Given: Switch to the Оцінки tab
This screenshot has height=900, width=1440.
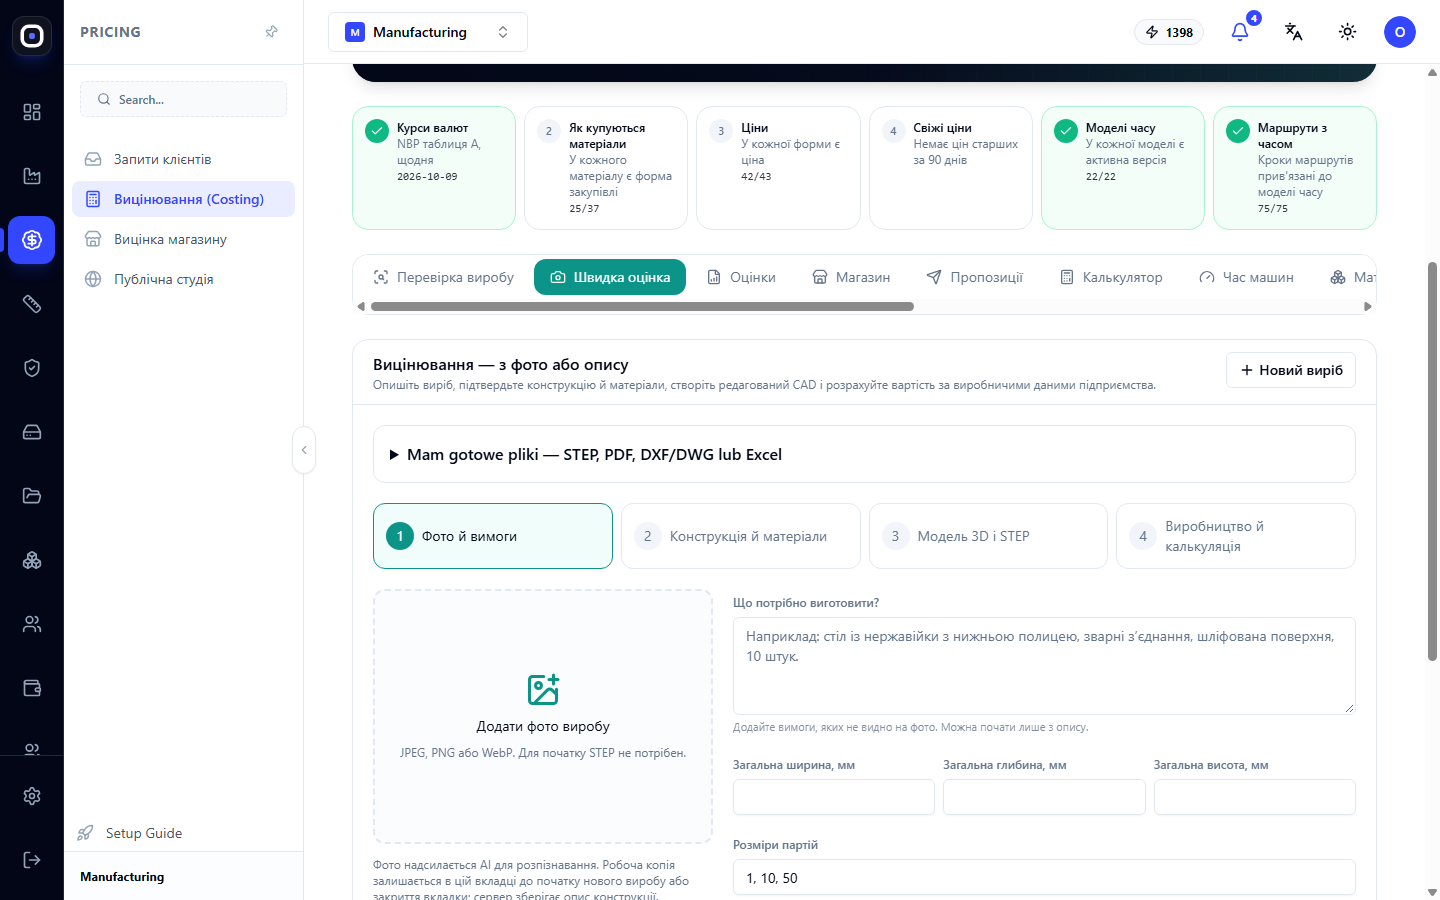Looking at the screenshot, I should click(x=741, y=277).
